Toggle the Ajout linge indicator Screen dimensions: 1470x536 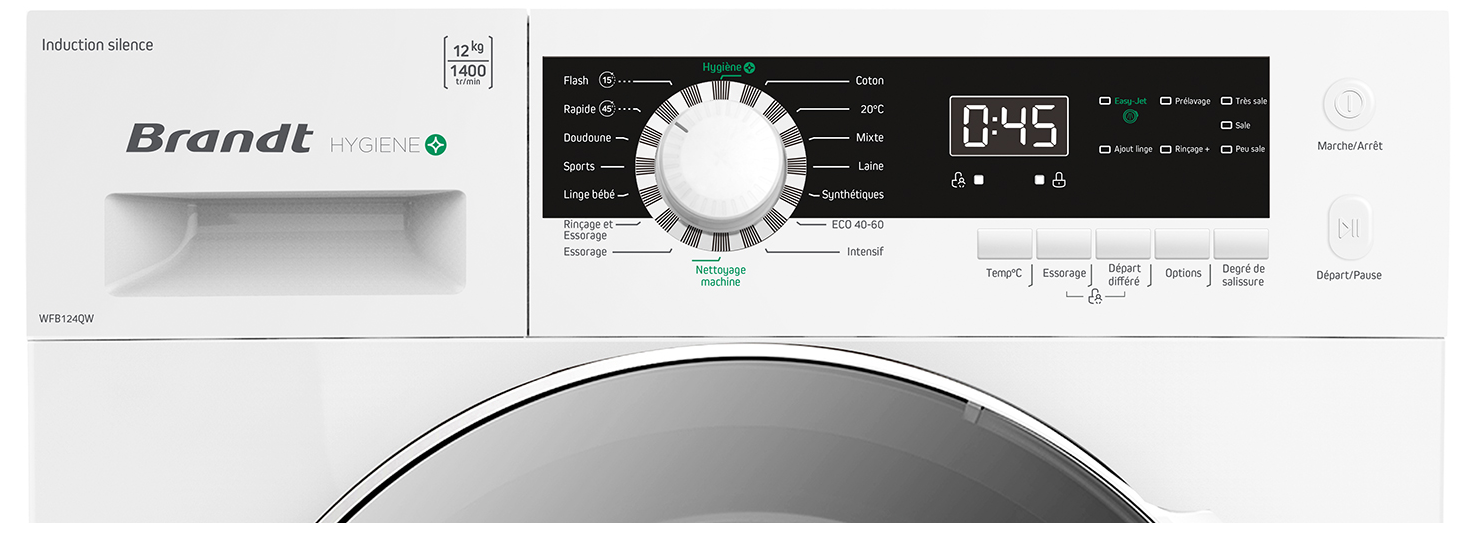click(1105, 149)
